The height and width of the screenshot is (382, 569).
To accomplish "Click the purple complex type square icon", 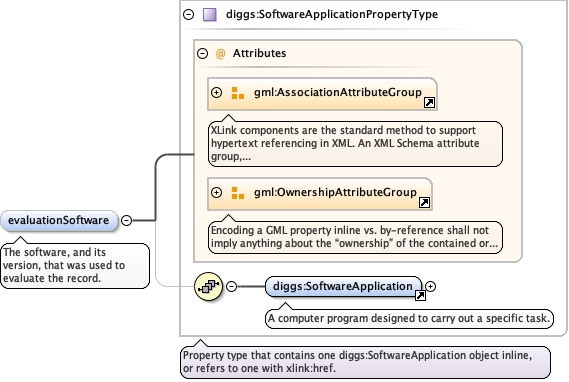I will [210, 15].
